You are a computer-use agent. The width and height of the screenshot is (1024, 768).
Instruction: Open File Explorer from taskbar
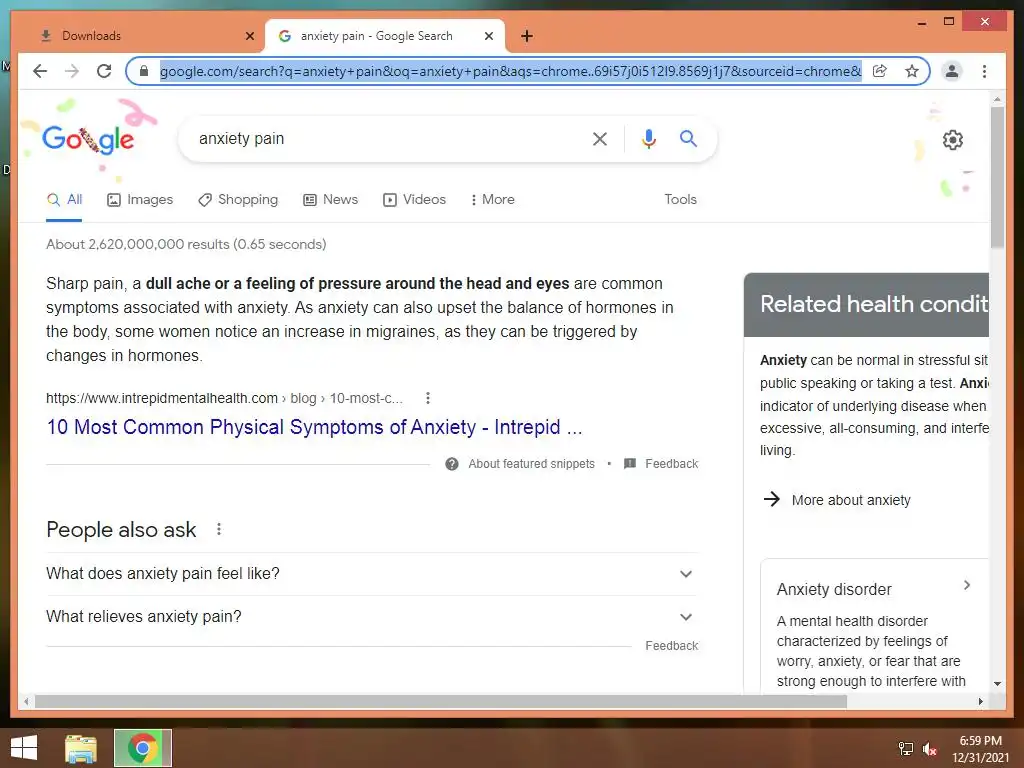coord(81,748)
